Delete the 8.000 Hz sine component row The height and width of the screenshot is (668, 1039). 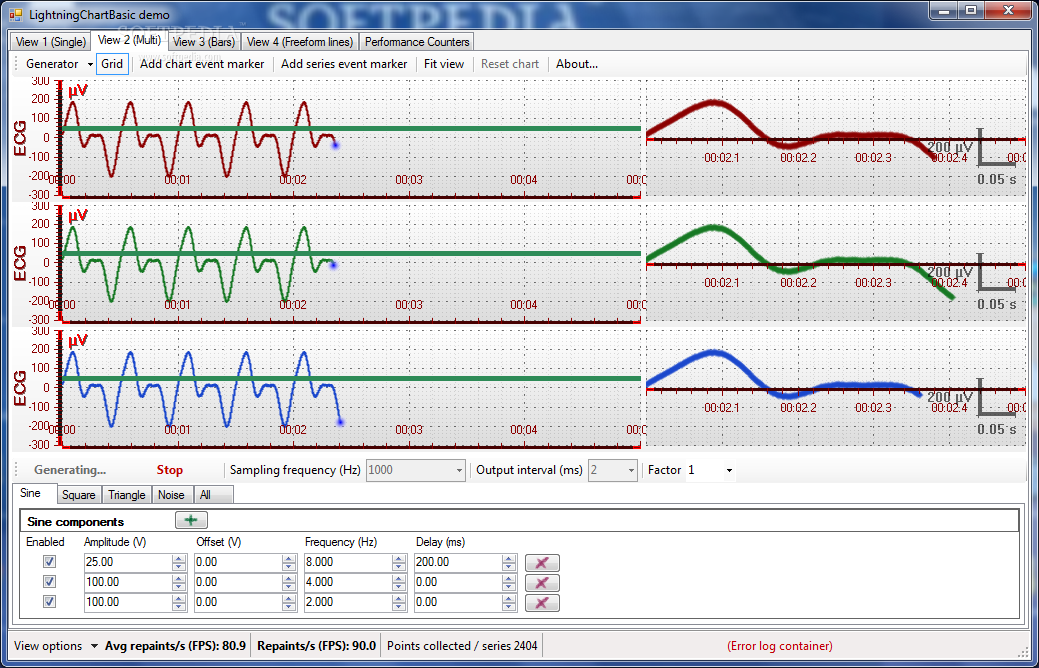[542, 563]
